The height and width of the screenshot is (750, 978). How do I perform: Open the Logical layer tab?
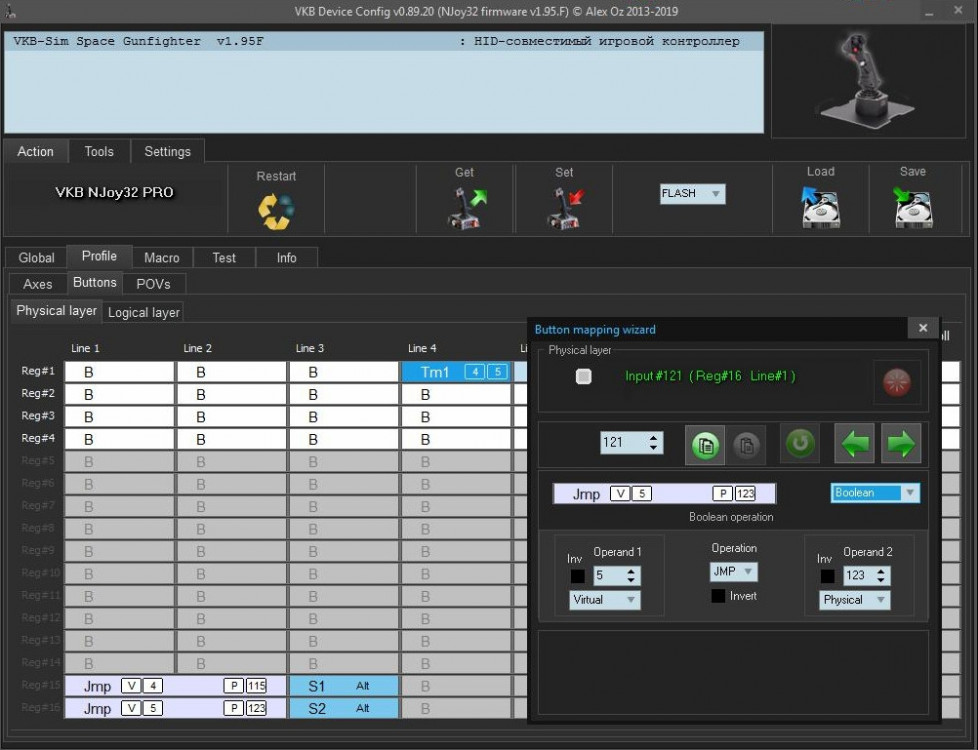coord(143,312)
